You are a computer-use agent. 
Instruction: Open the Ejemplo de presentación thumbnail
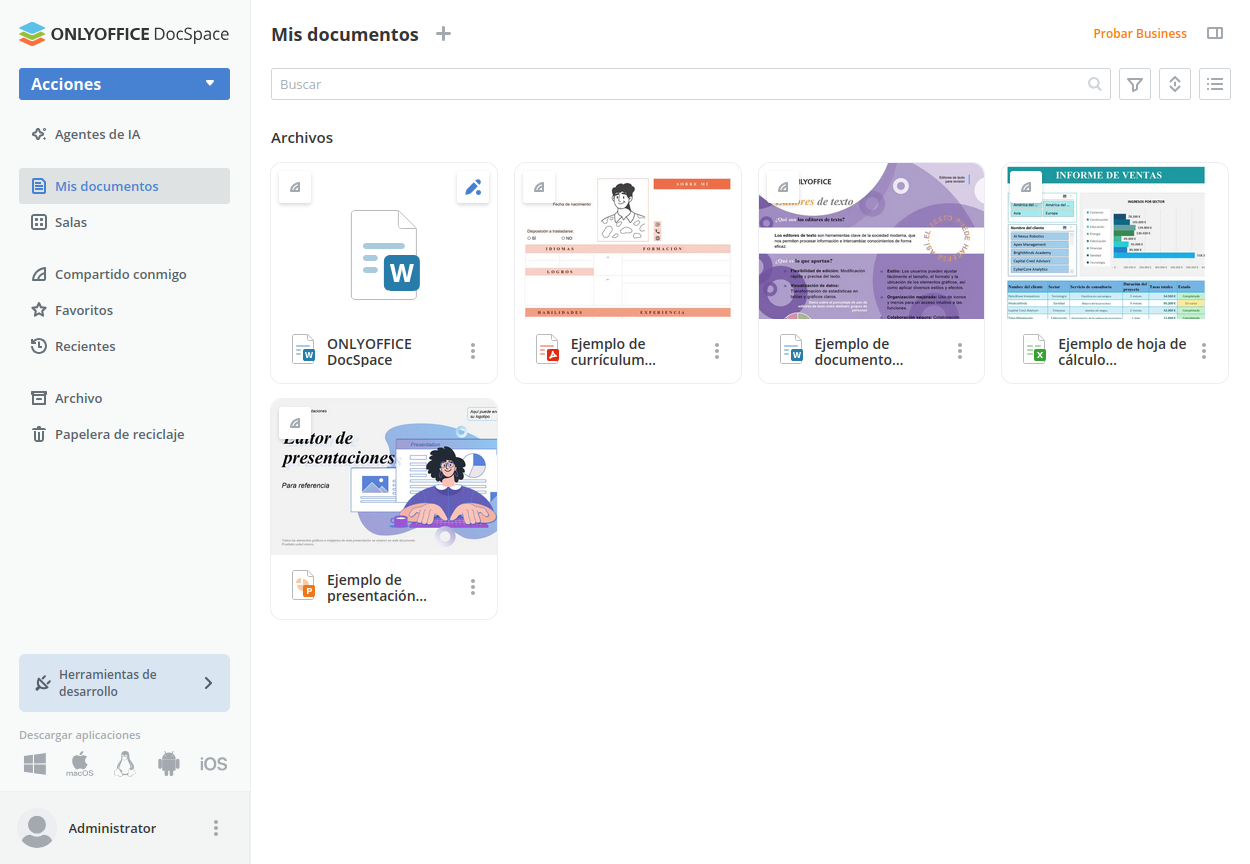384,478
